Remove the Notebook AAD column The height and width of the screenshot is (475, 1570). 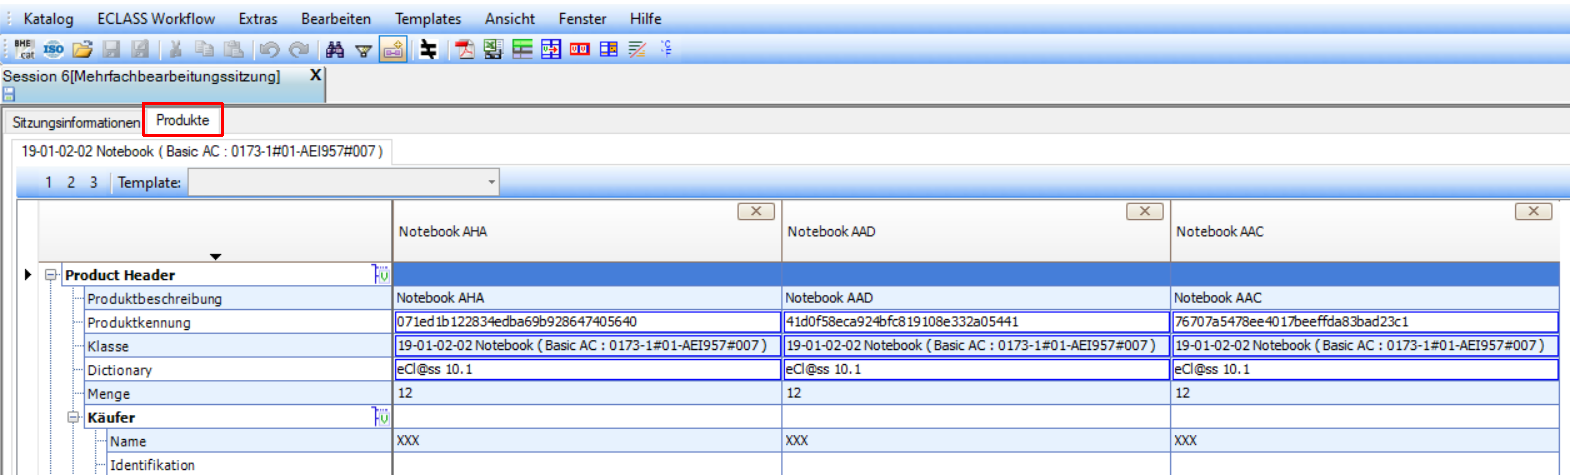pyautogui.click(x=1144, y=211)
